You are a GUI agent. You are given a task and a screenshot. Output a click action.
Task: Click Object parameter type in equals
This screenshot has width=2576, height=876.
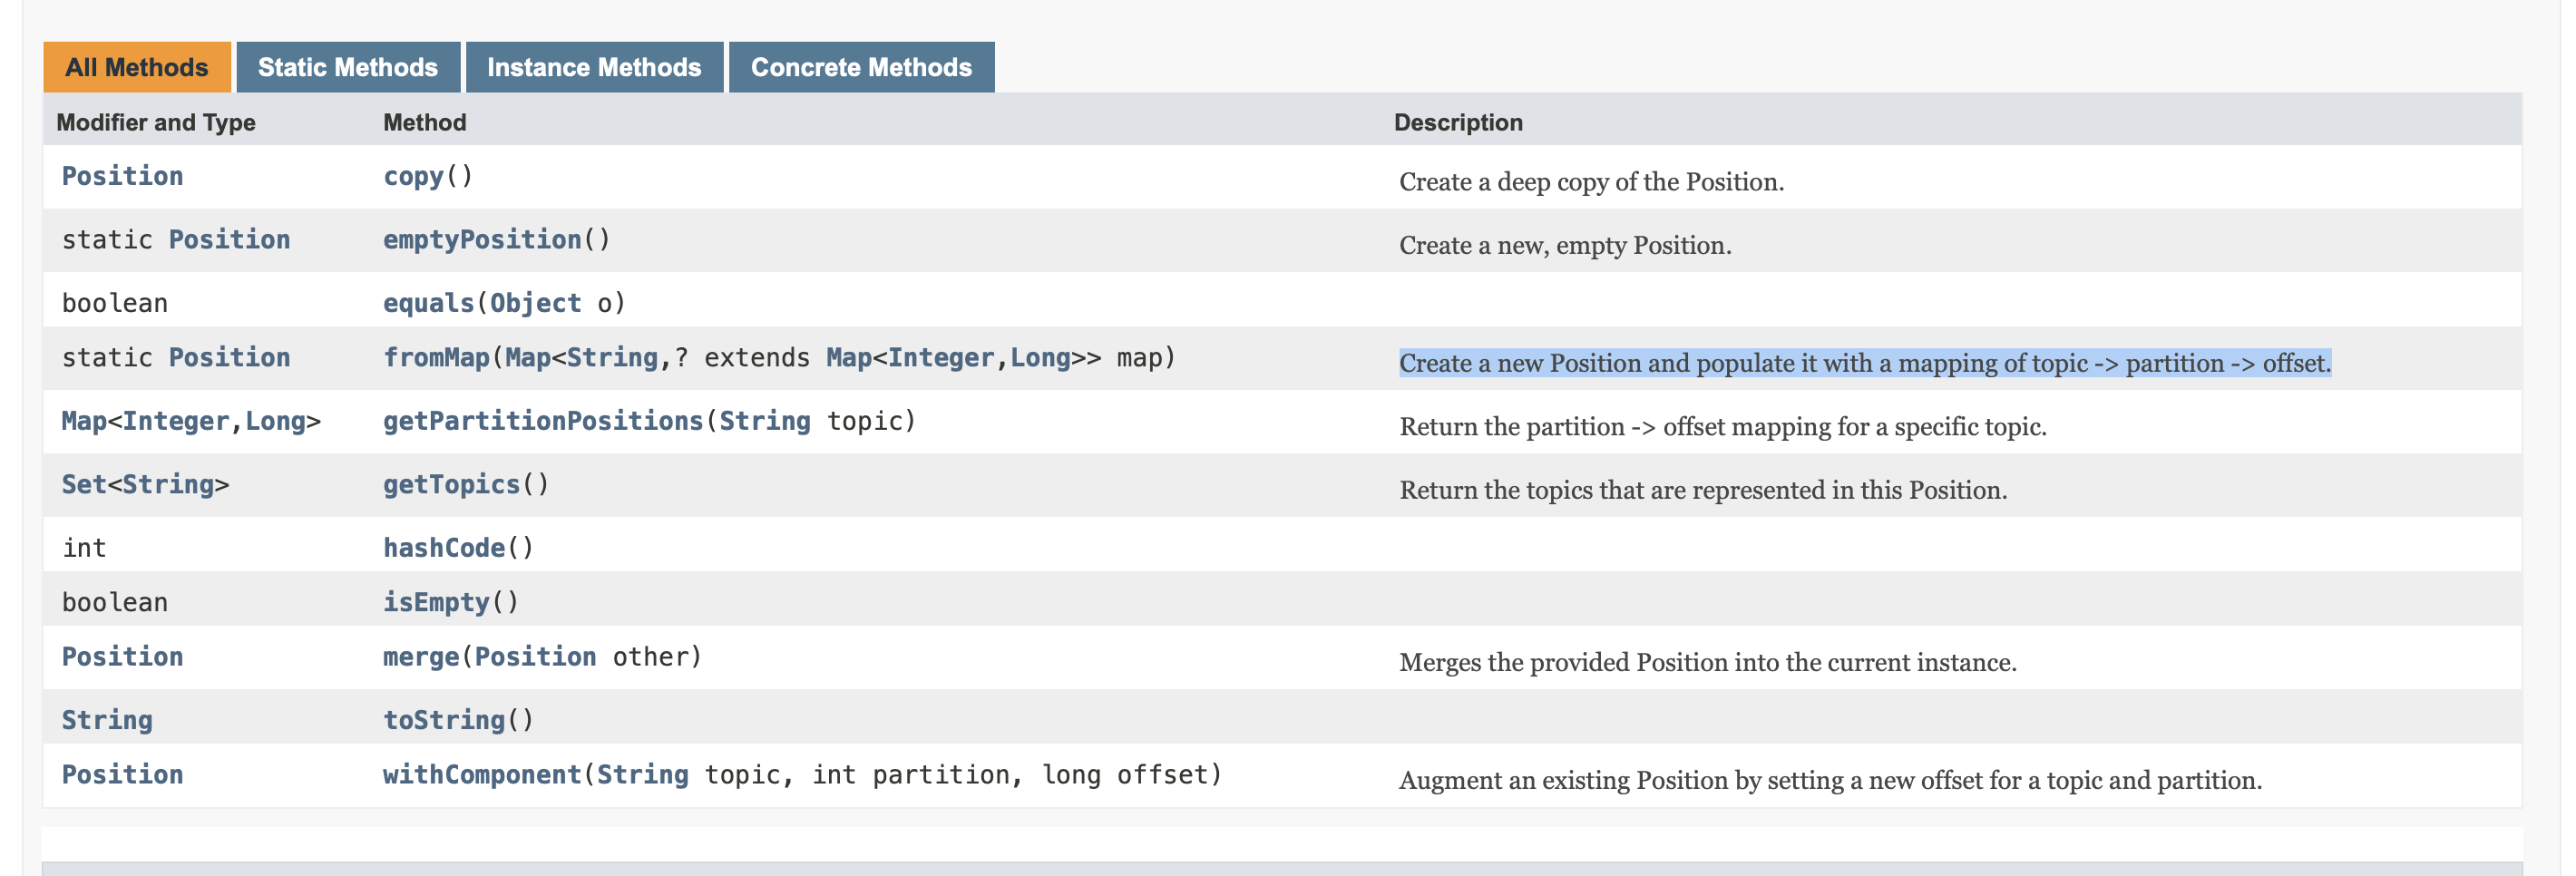coord(535,303)
